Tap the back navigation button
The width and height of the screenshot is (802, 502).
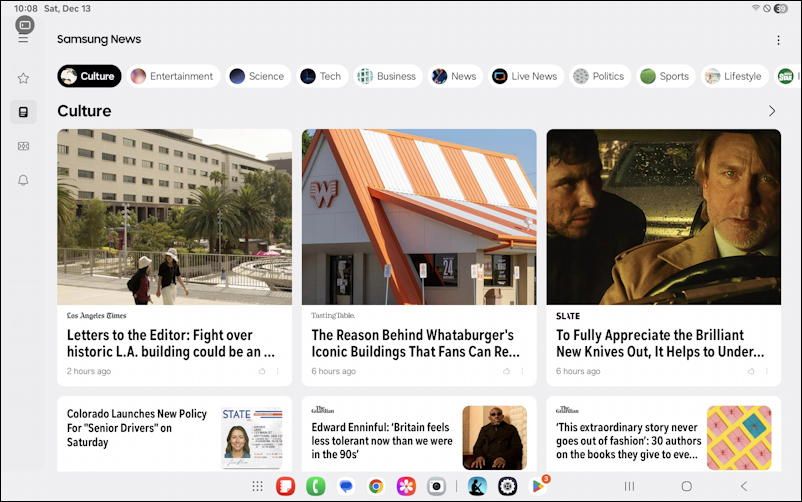(744, 486)
